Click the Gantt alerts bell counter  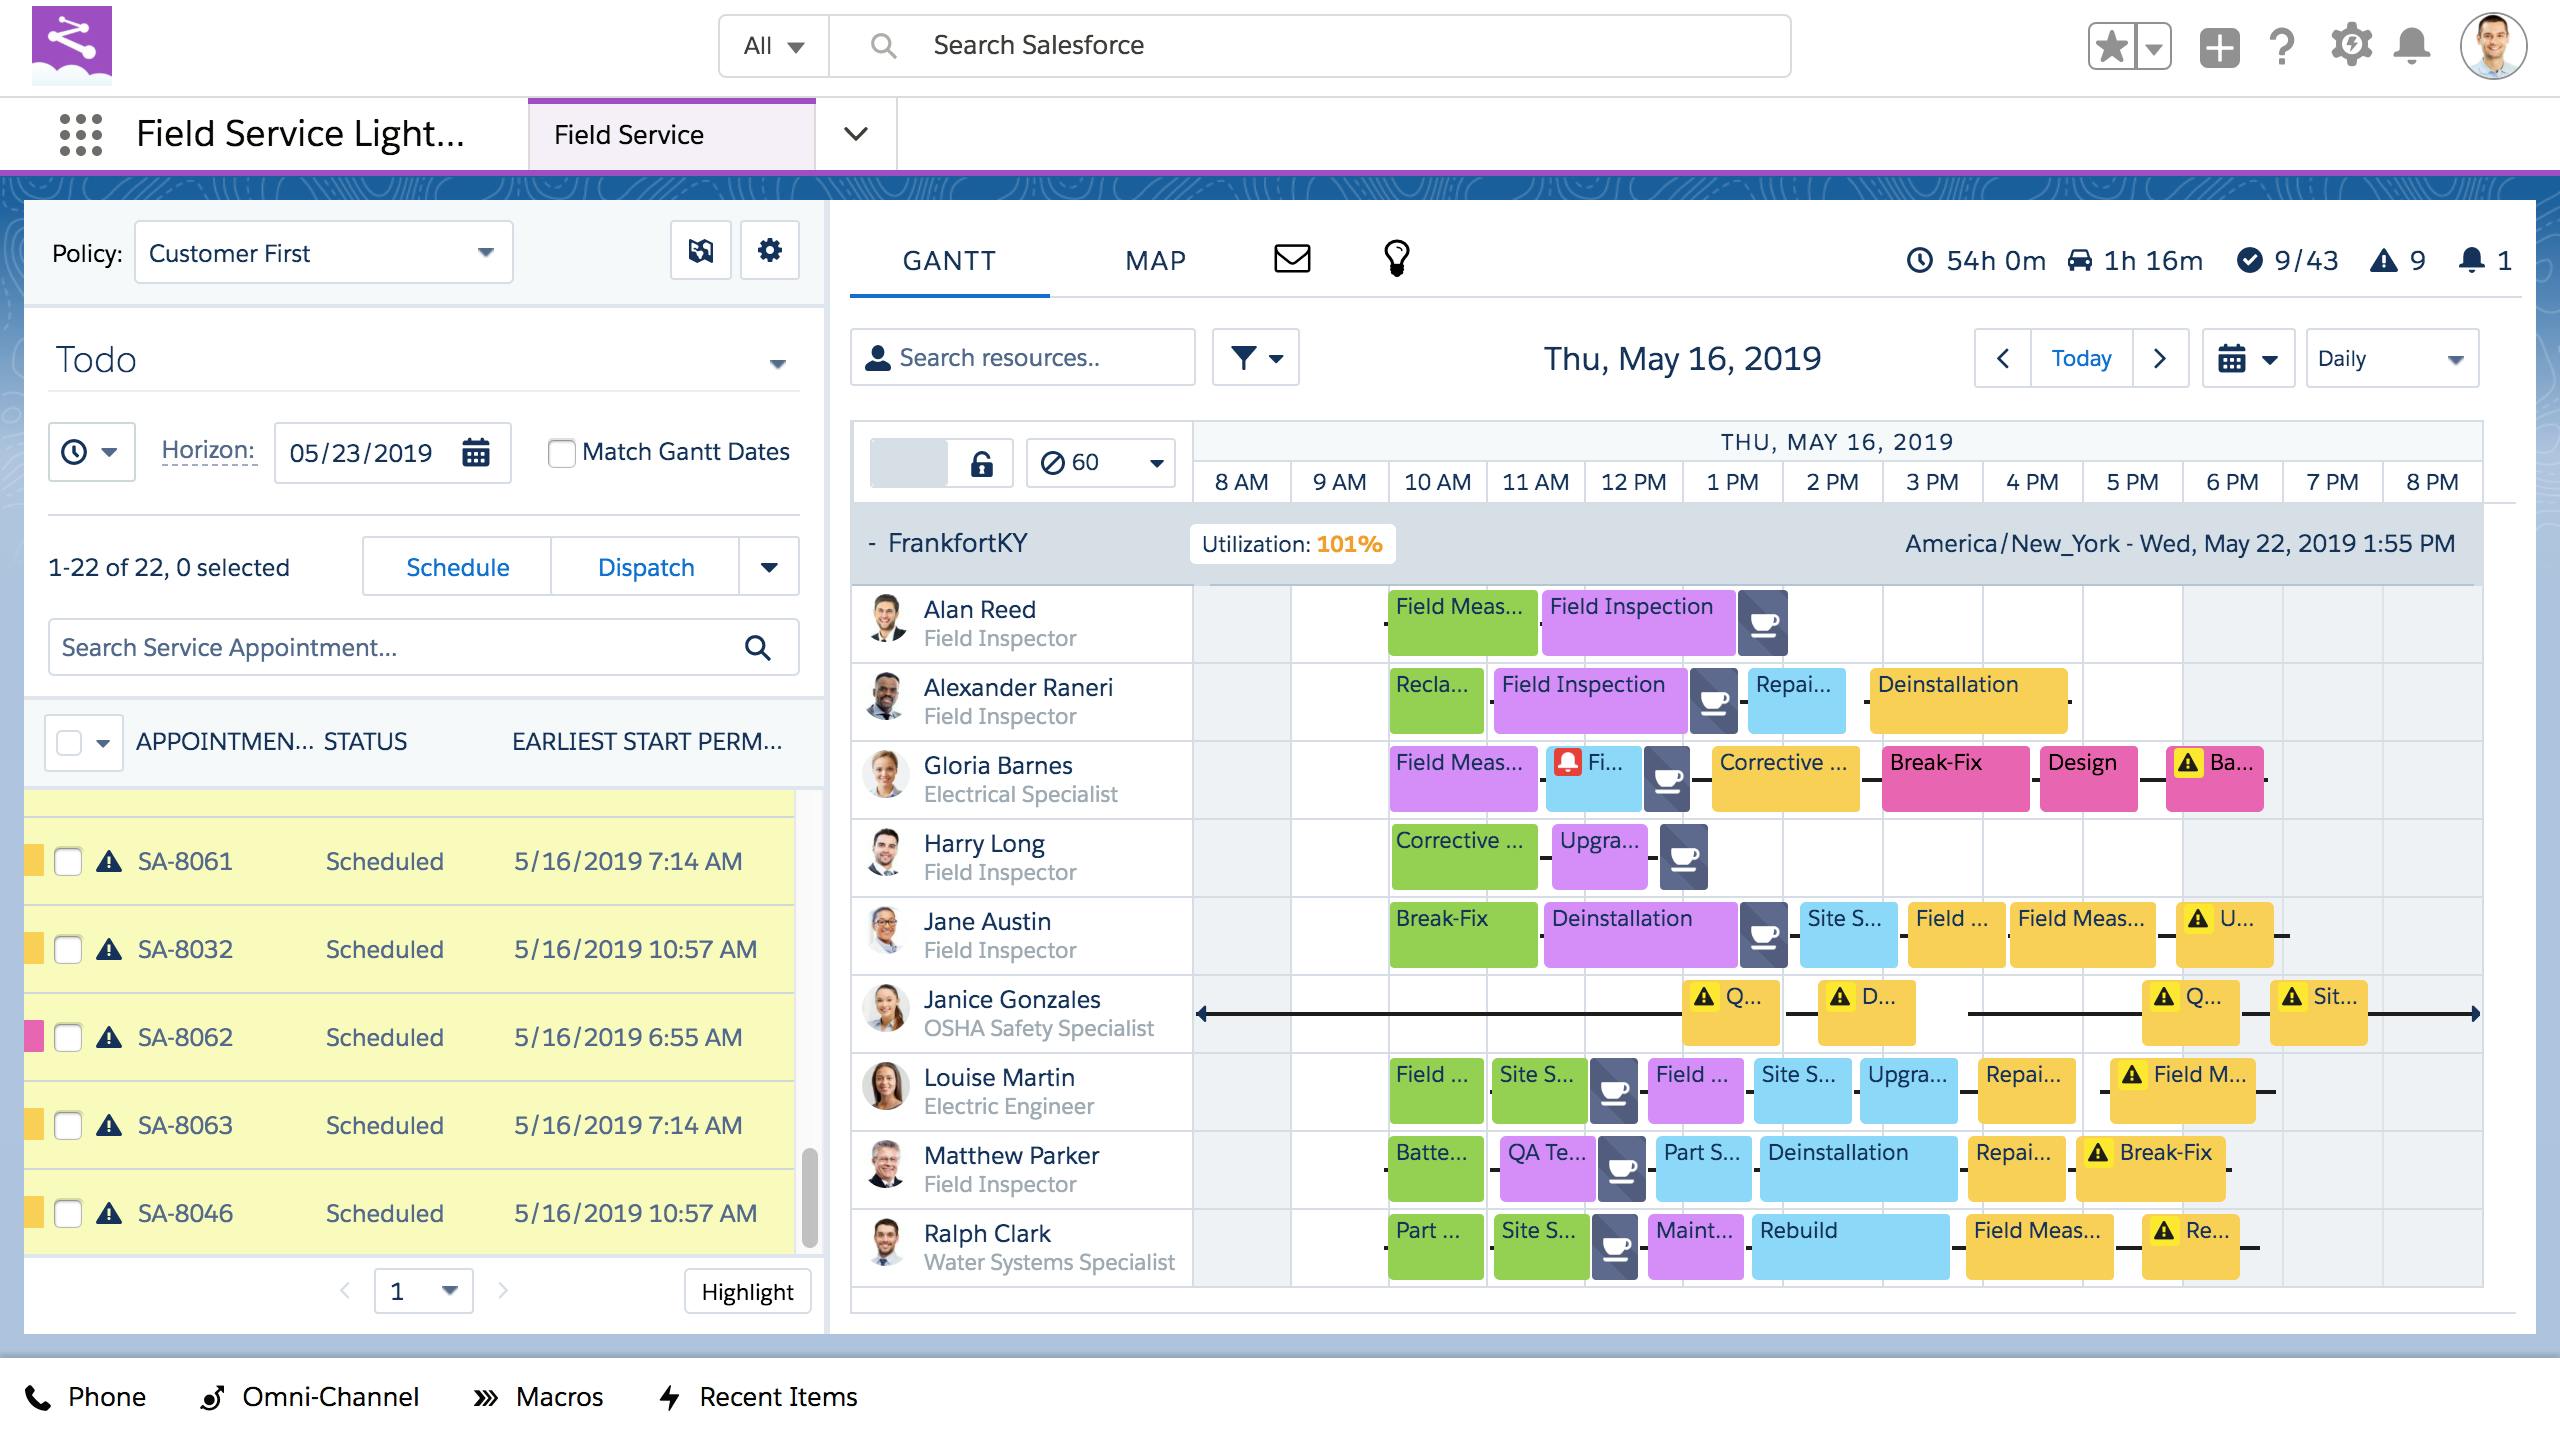(2484, 261)
